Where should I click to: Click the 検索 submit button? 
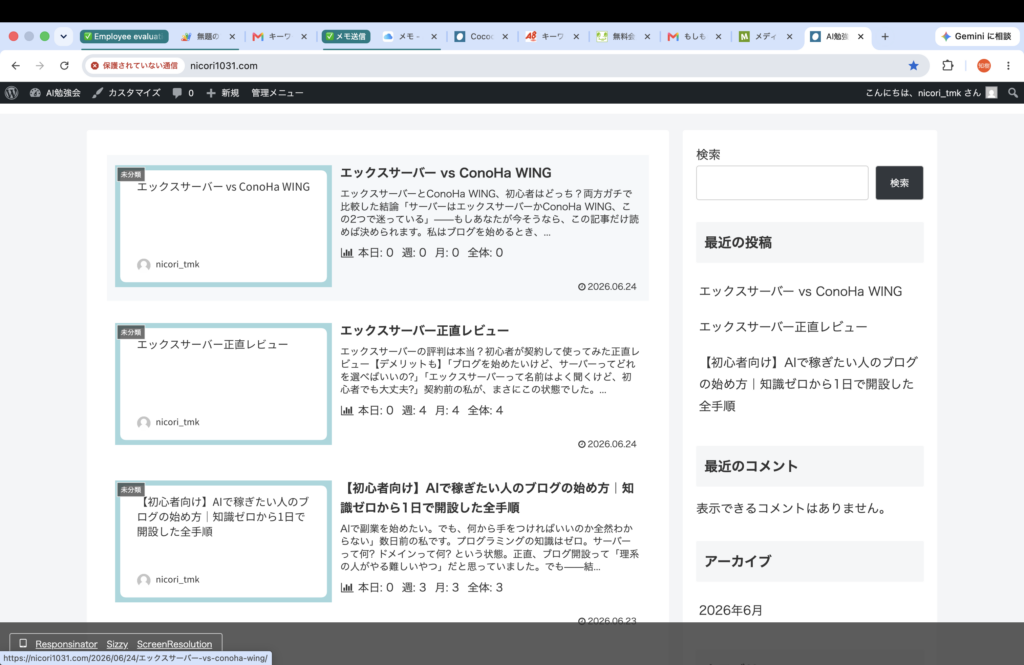899,183
